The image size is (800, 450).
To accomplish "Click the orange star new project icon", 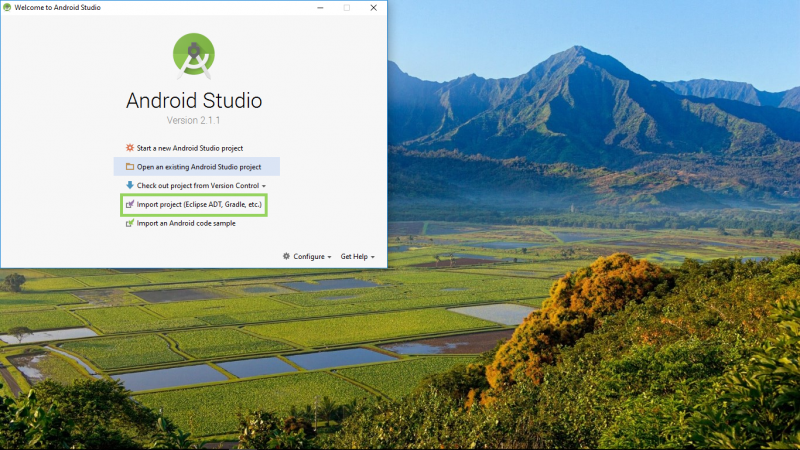I will (x=129, y=148).
